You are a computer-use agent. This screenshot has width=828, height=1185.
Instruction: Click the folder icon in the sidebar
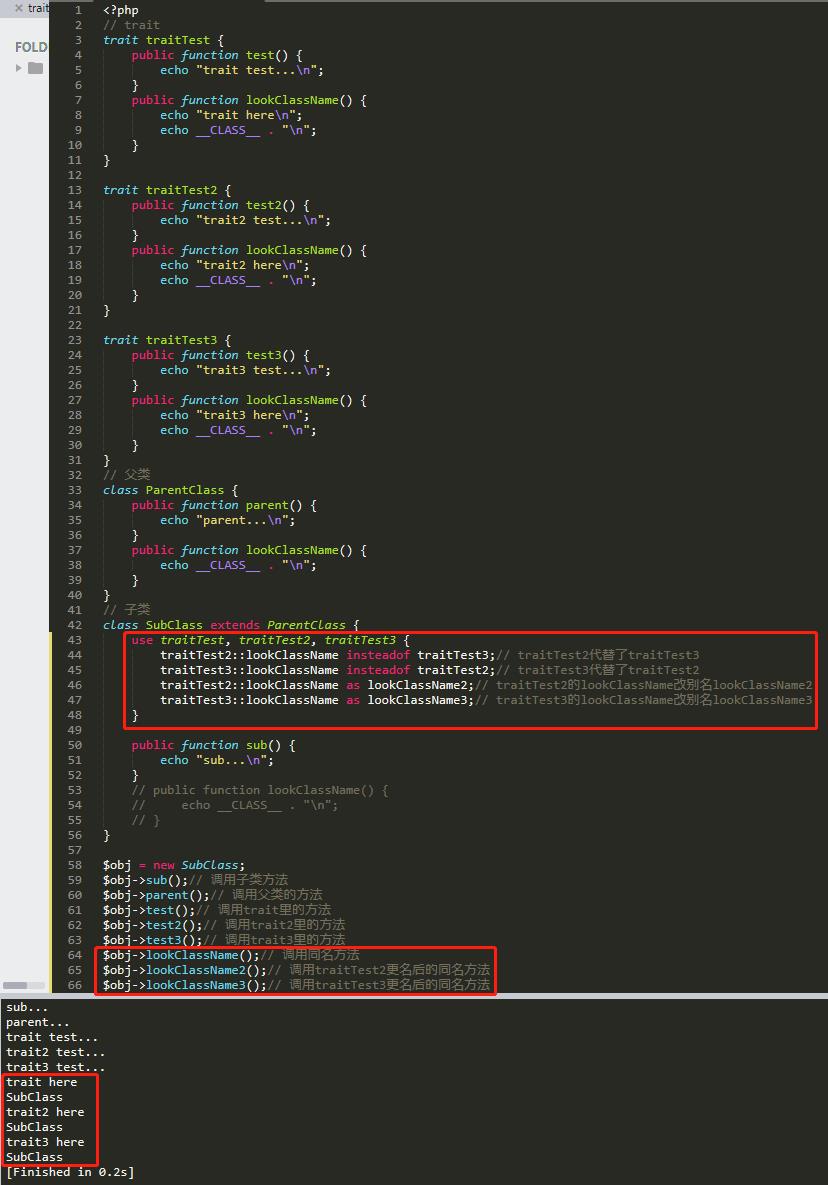[36, 68]
